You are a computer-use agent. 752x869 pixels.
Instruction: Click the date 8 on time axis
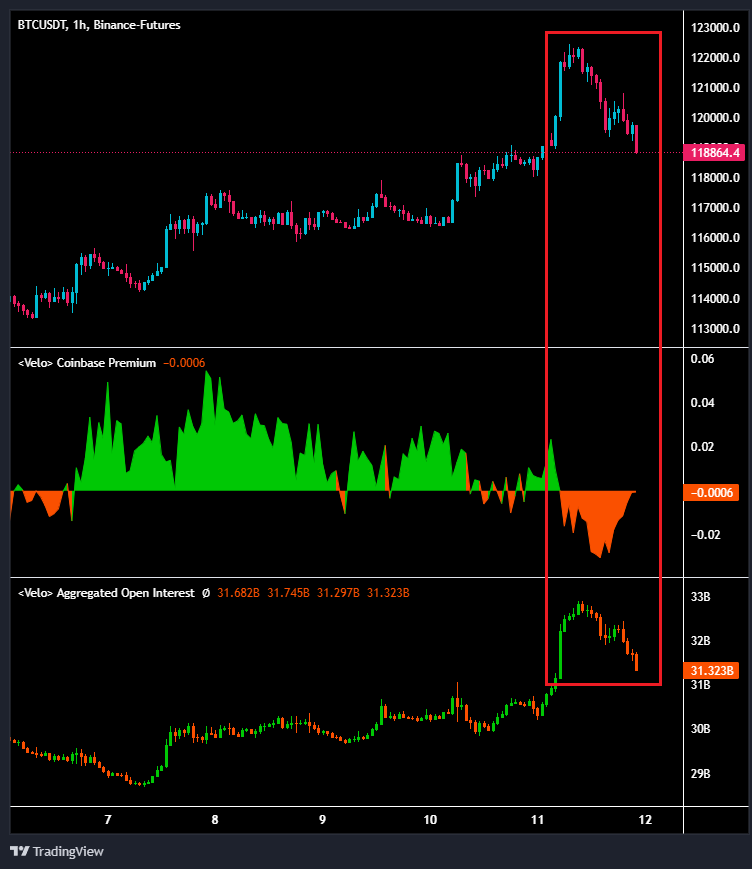click(x=215, y=820)
